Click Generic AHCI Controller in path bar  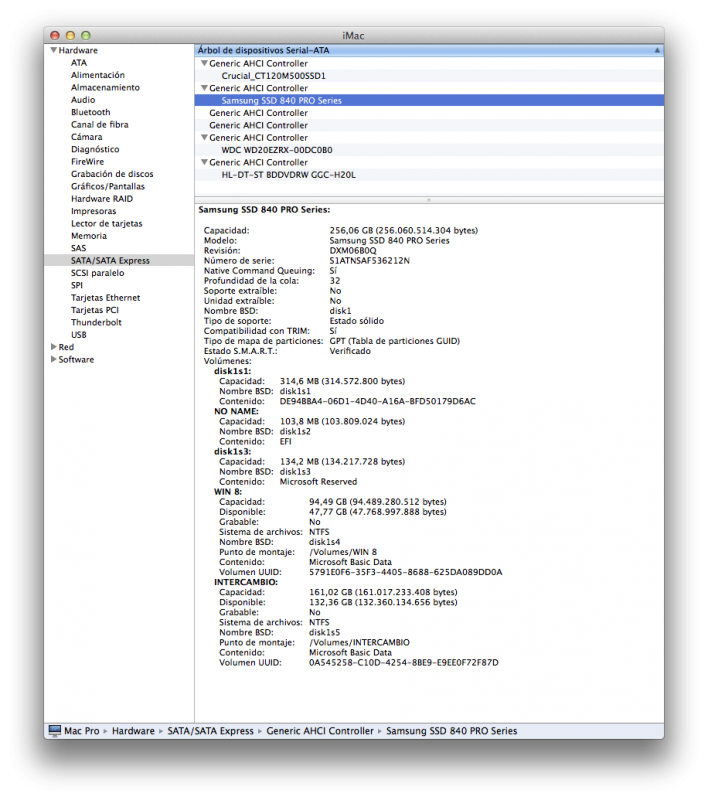click(x=320, y=731)
